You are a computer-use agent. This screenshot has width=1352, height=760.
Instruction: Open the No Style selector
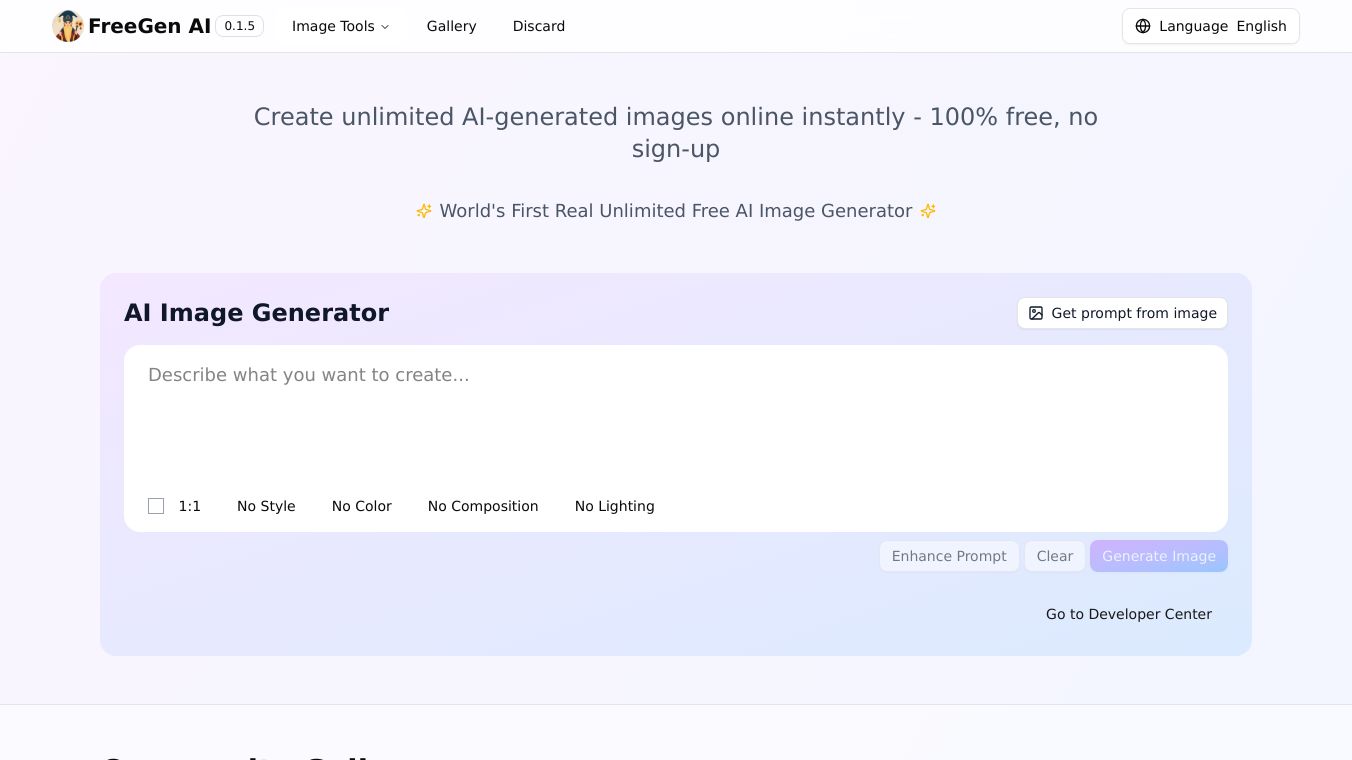pyautogui.click(x=266, y=506)
